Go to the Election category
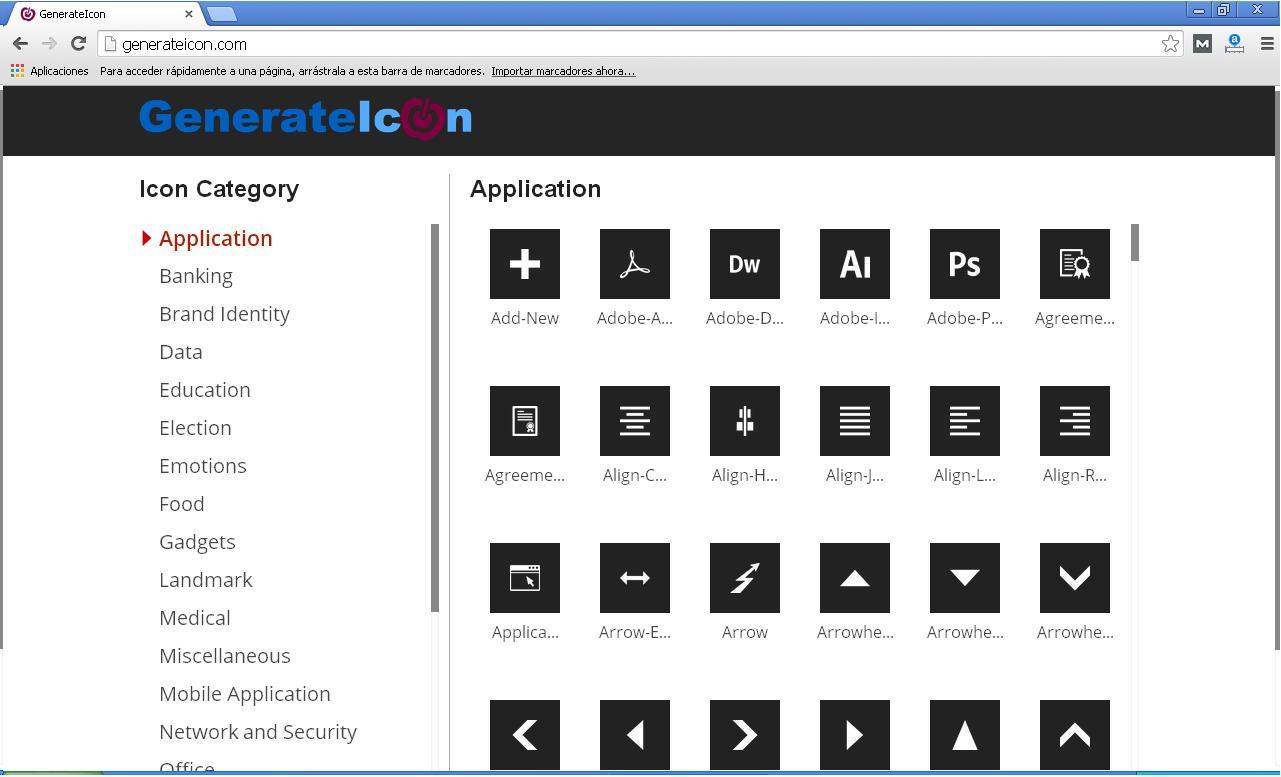The height and width of the screenshot is (777, 1281). (x=195, y=428)
